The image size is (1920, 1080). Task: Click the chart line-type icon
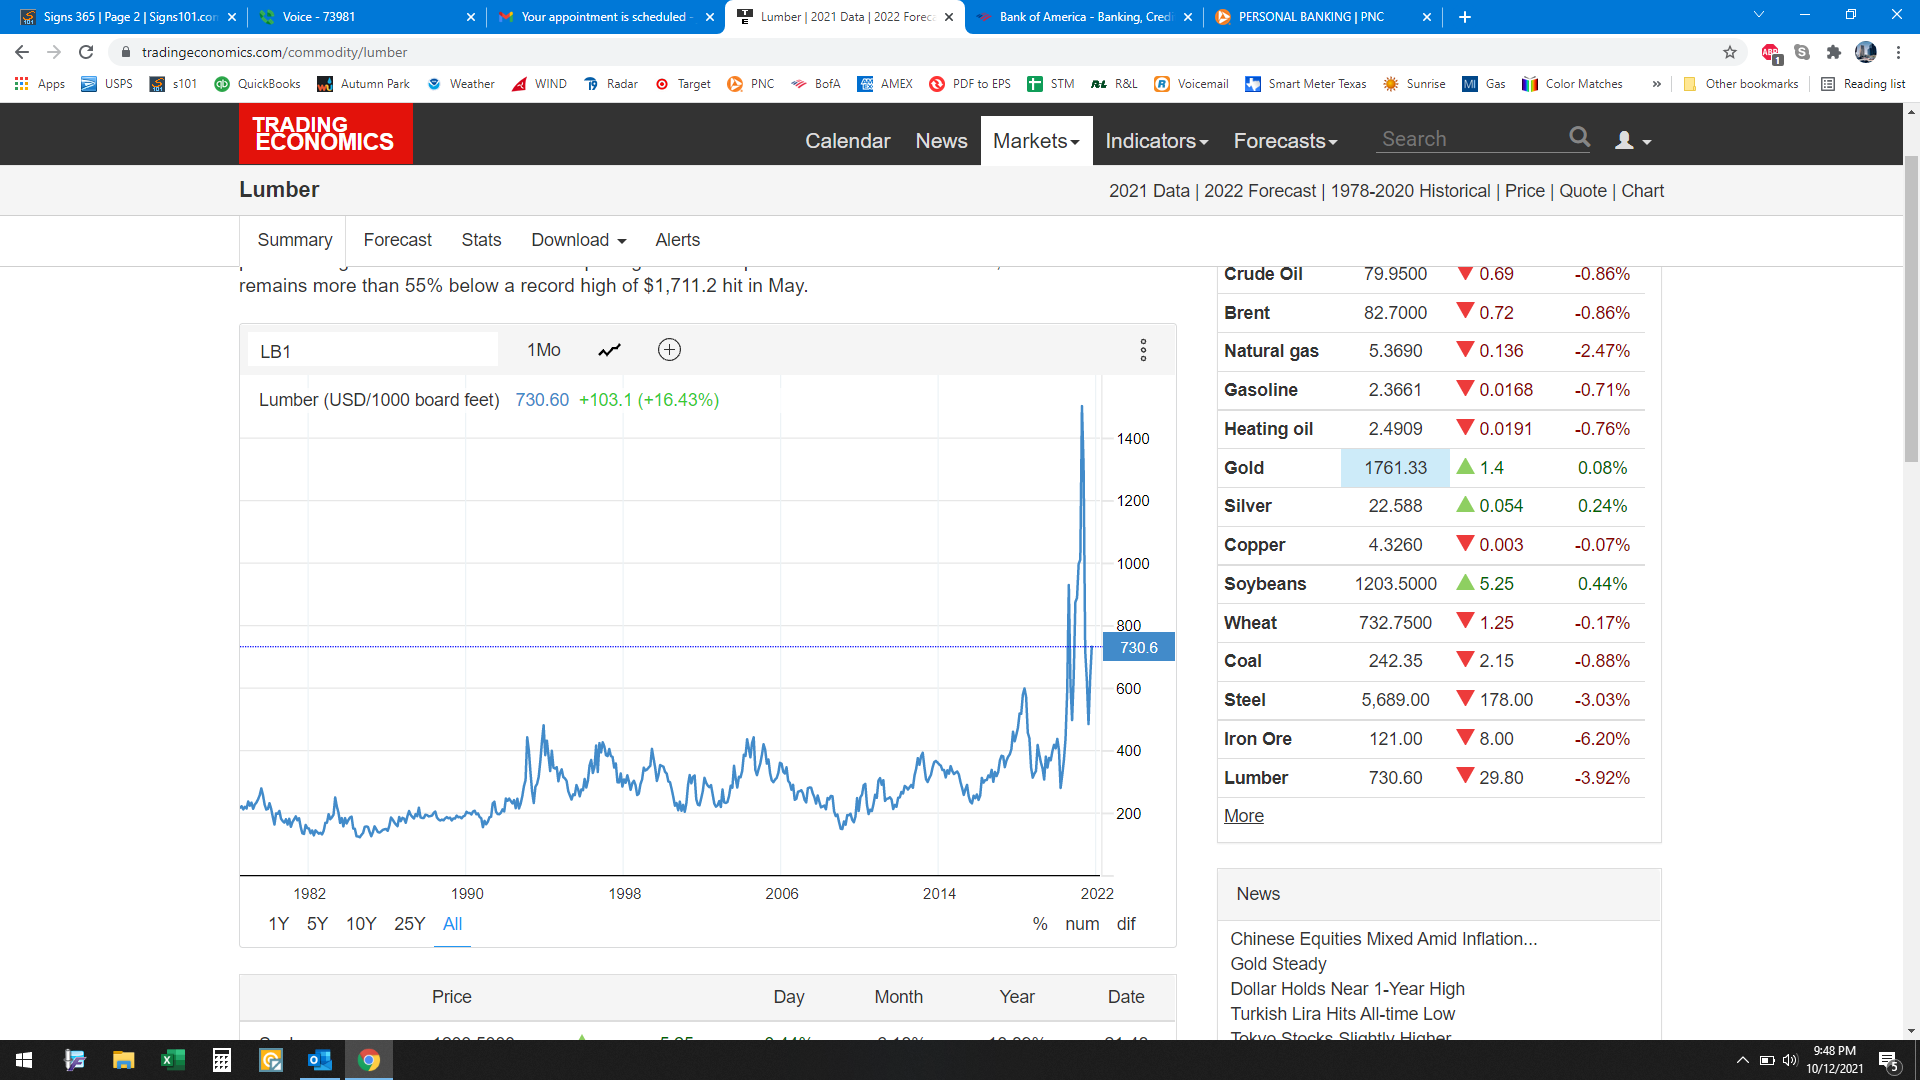[x=609, y=350]
